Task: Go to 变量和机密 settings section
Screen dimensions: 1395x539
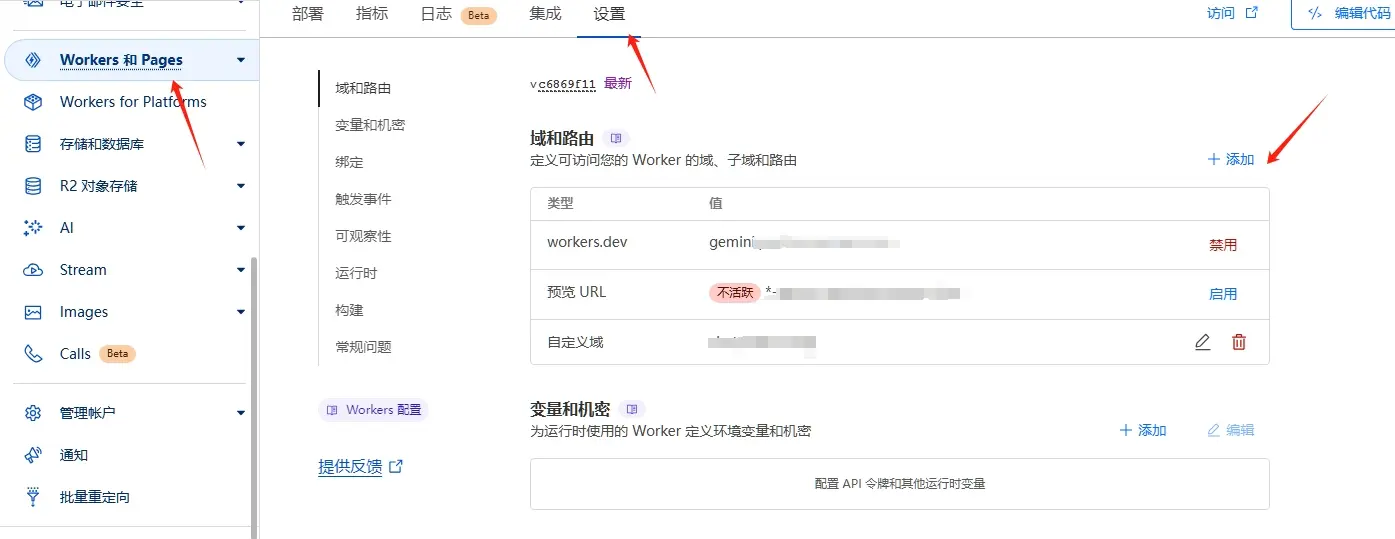Action: click(370, 125)
